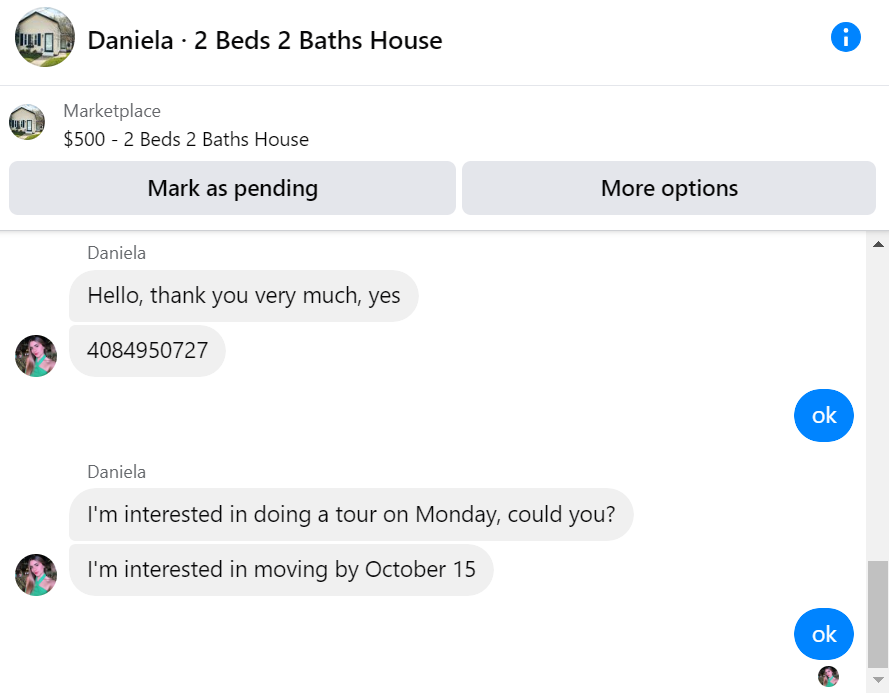
Task: Open the conversation info icon
Action: pyautogui.click(x=845, y=38)
